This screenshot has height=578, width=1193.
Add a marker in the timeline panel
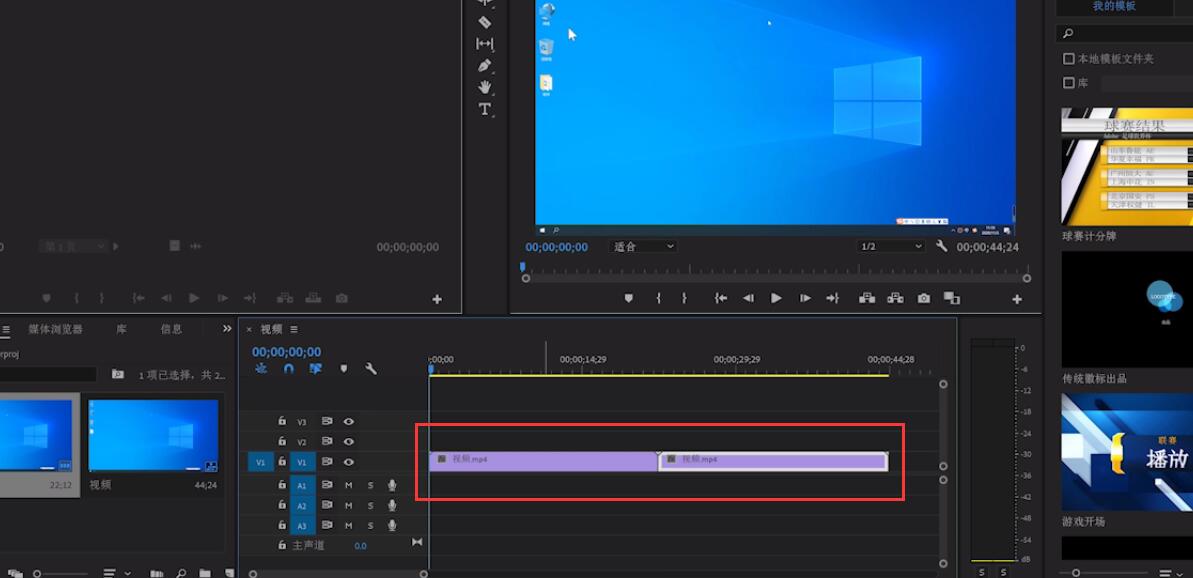point(343,368)
